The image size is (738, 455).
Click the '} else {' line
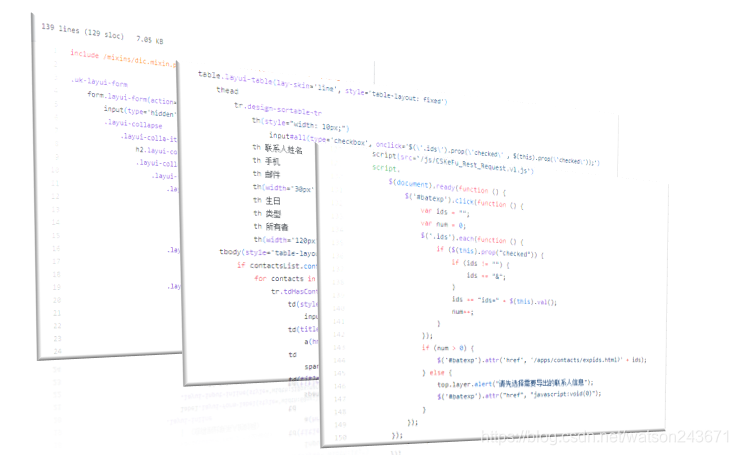(437, 373)
